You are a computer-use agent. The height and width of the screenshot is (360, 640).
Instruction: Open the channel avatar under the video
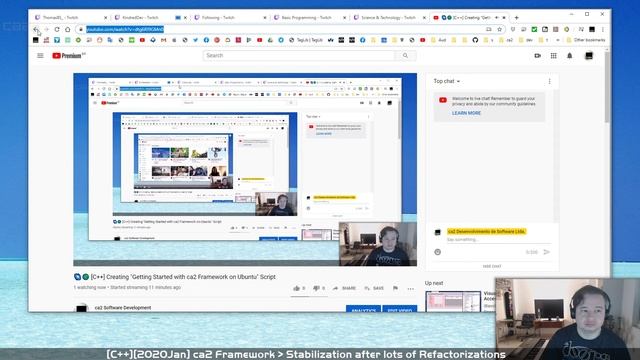point(82,308)
